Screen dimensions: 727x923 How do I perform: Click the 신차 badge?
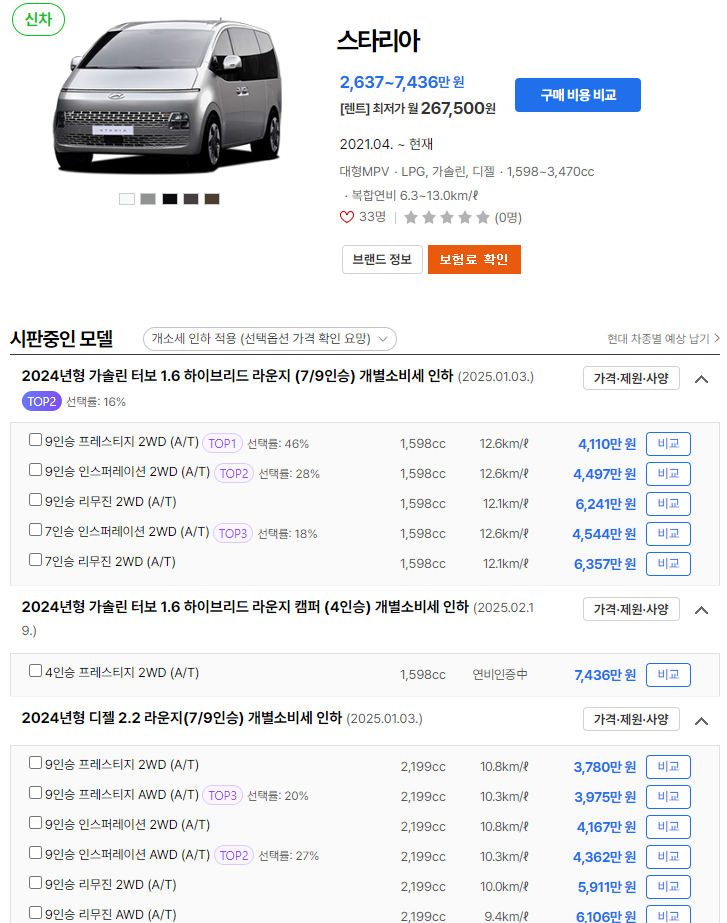coord(38,19)
